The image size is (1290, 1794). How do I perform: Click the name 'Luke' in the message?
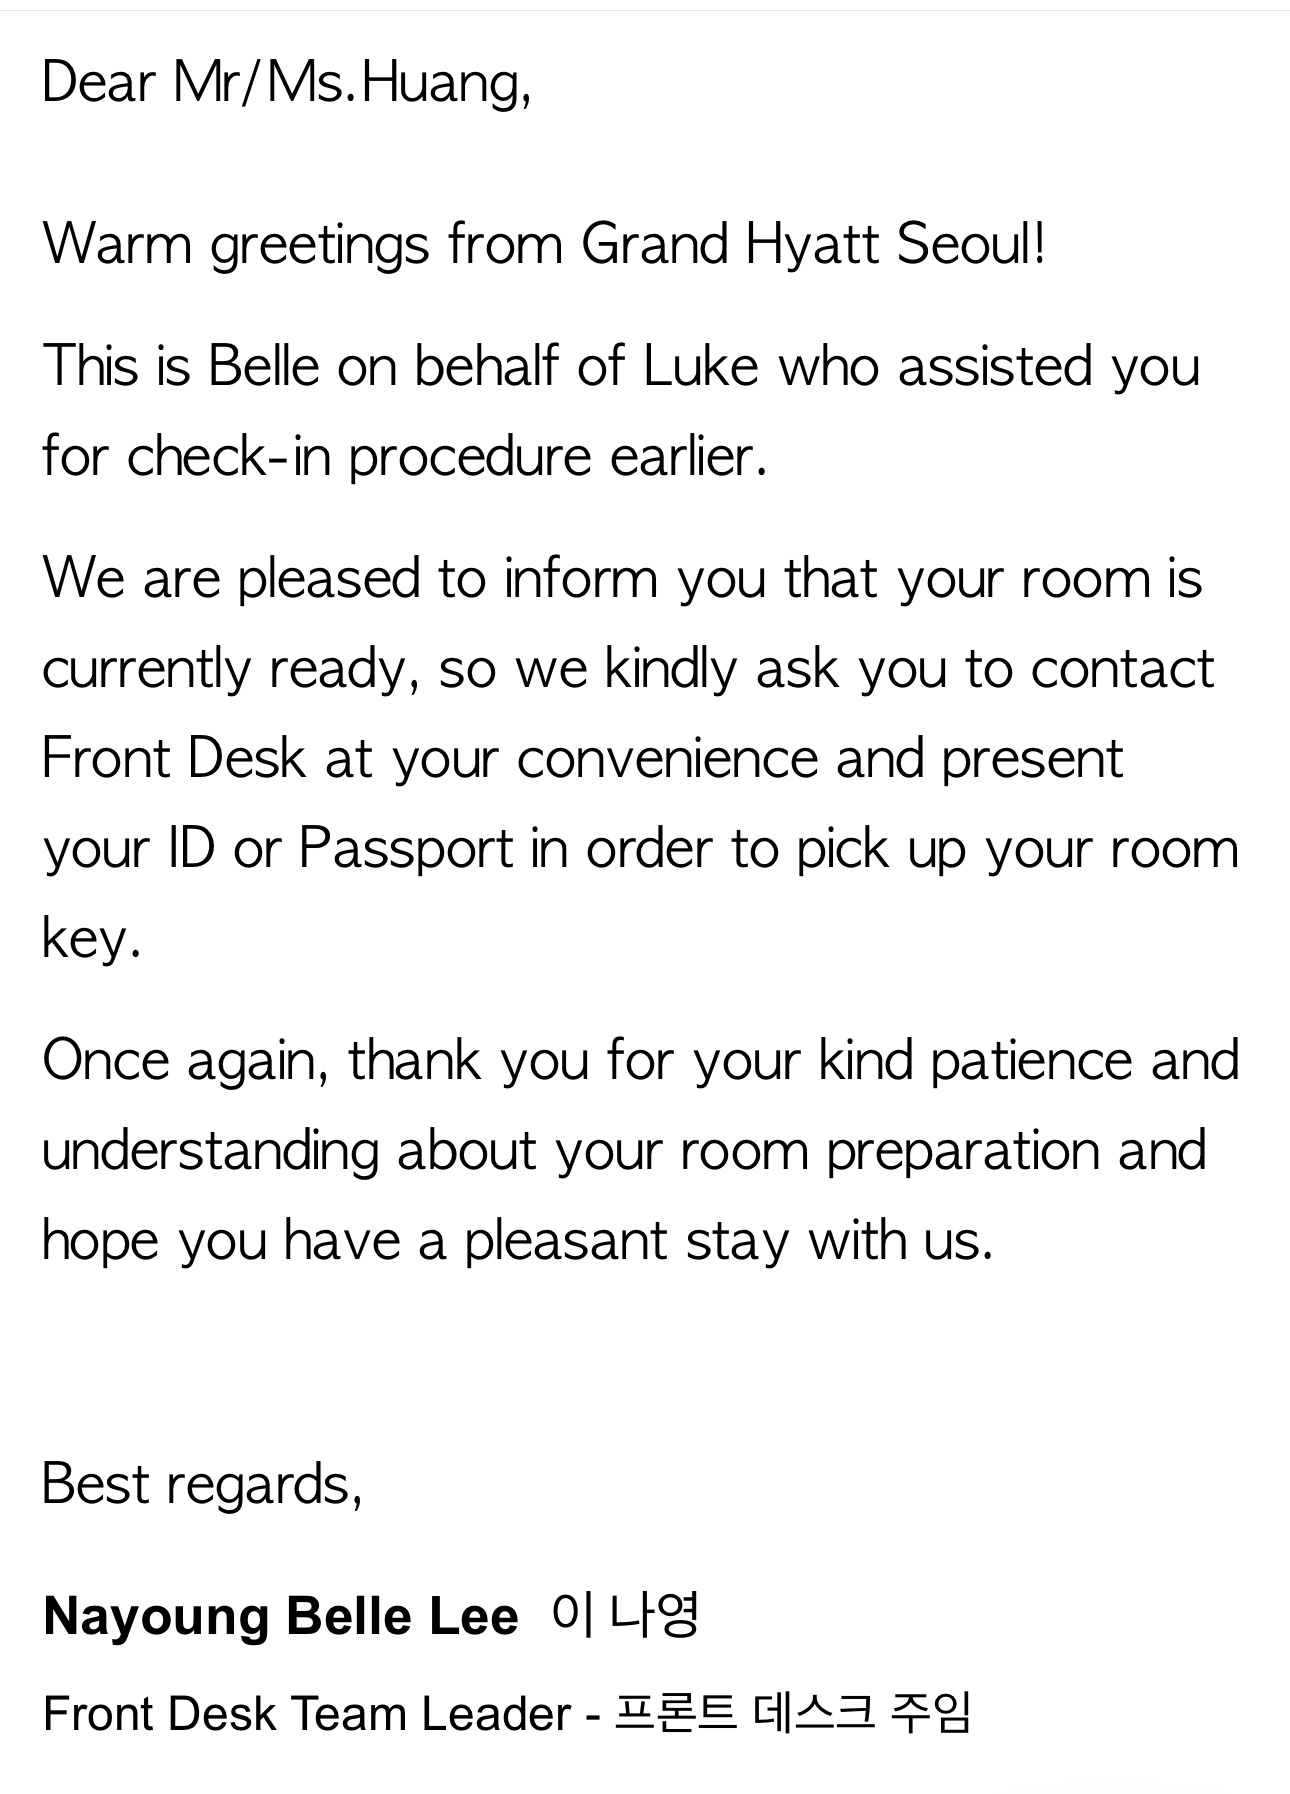(701, 365)
